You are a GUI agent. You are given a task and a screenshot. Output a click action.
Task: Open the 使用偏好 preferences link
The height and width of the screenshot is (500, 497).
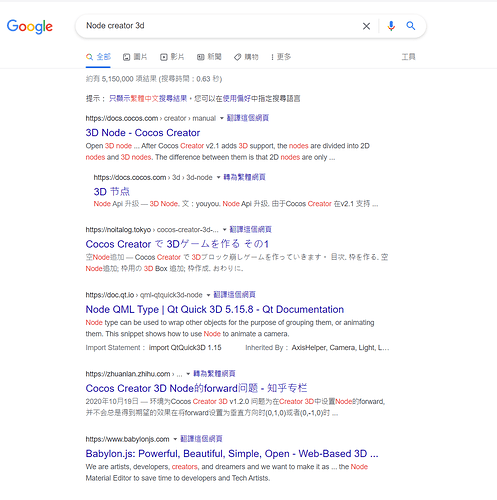236,98
